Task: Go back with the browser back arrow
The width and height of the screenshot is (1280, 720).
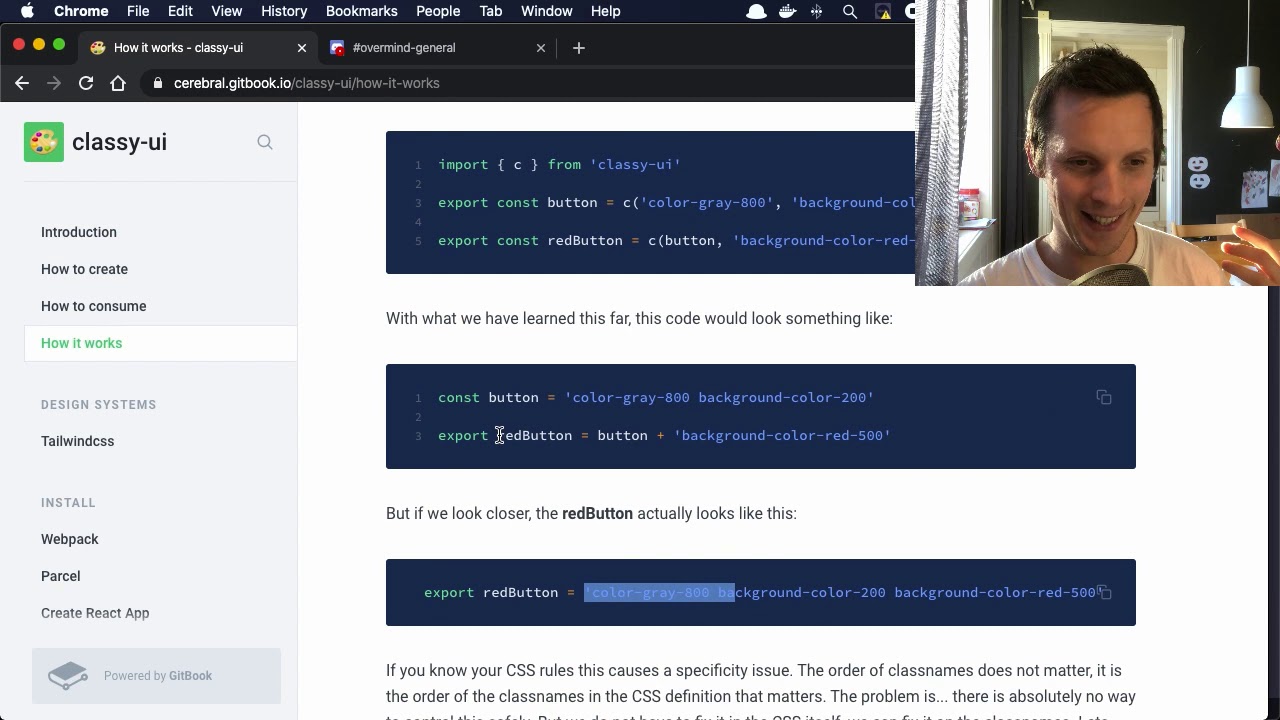Action: [x=22, y=83]
